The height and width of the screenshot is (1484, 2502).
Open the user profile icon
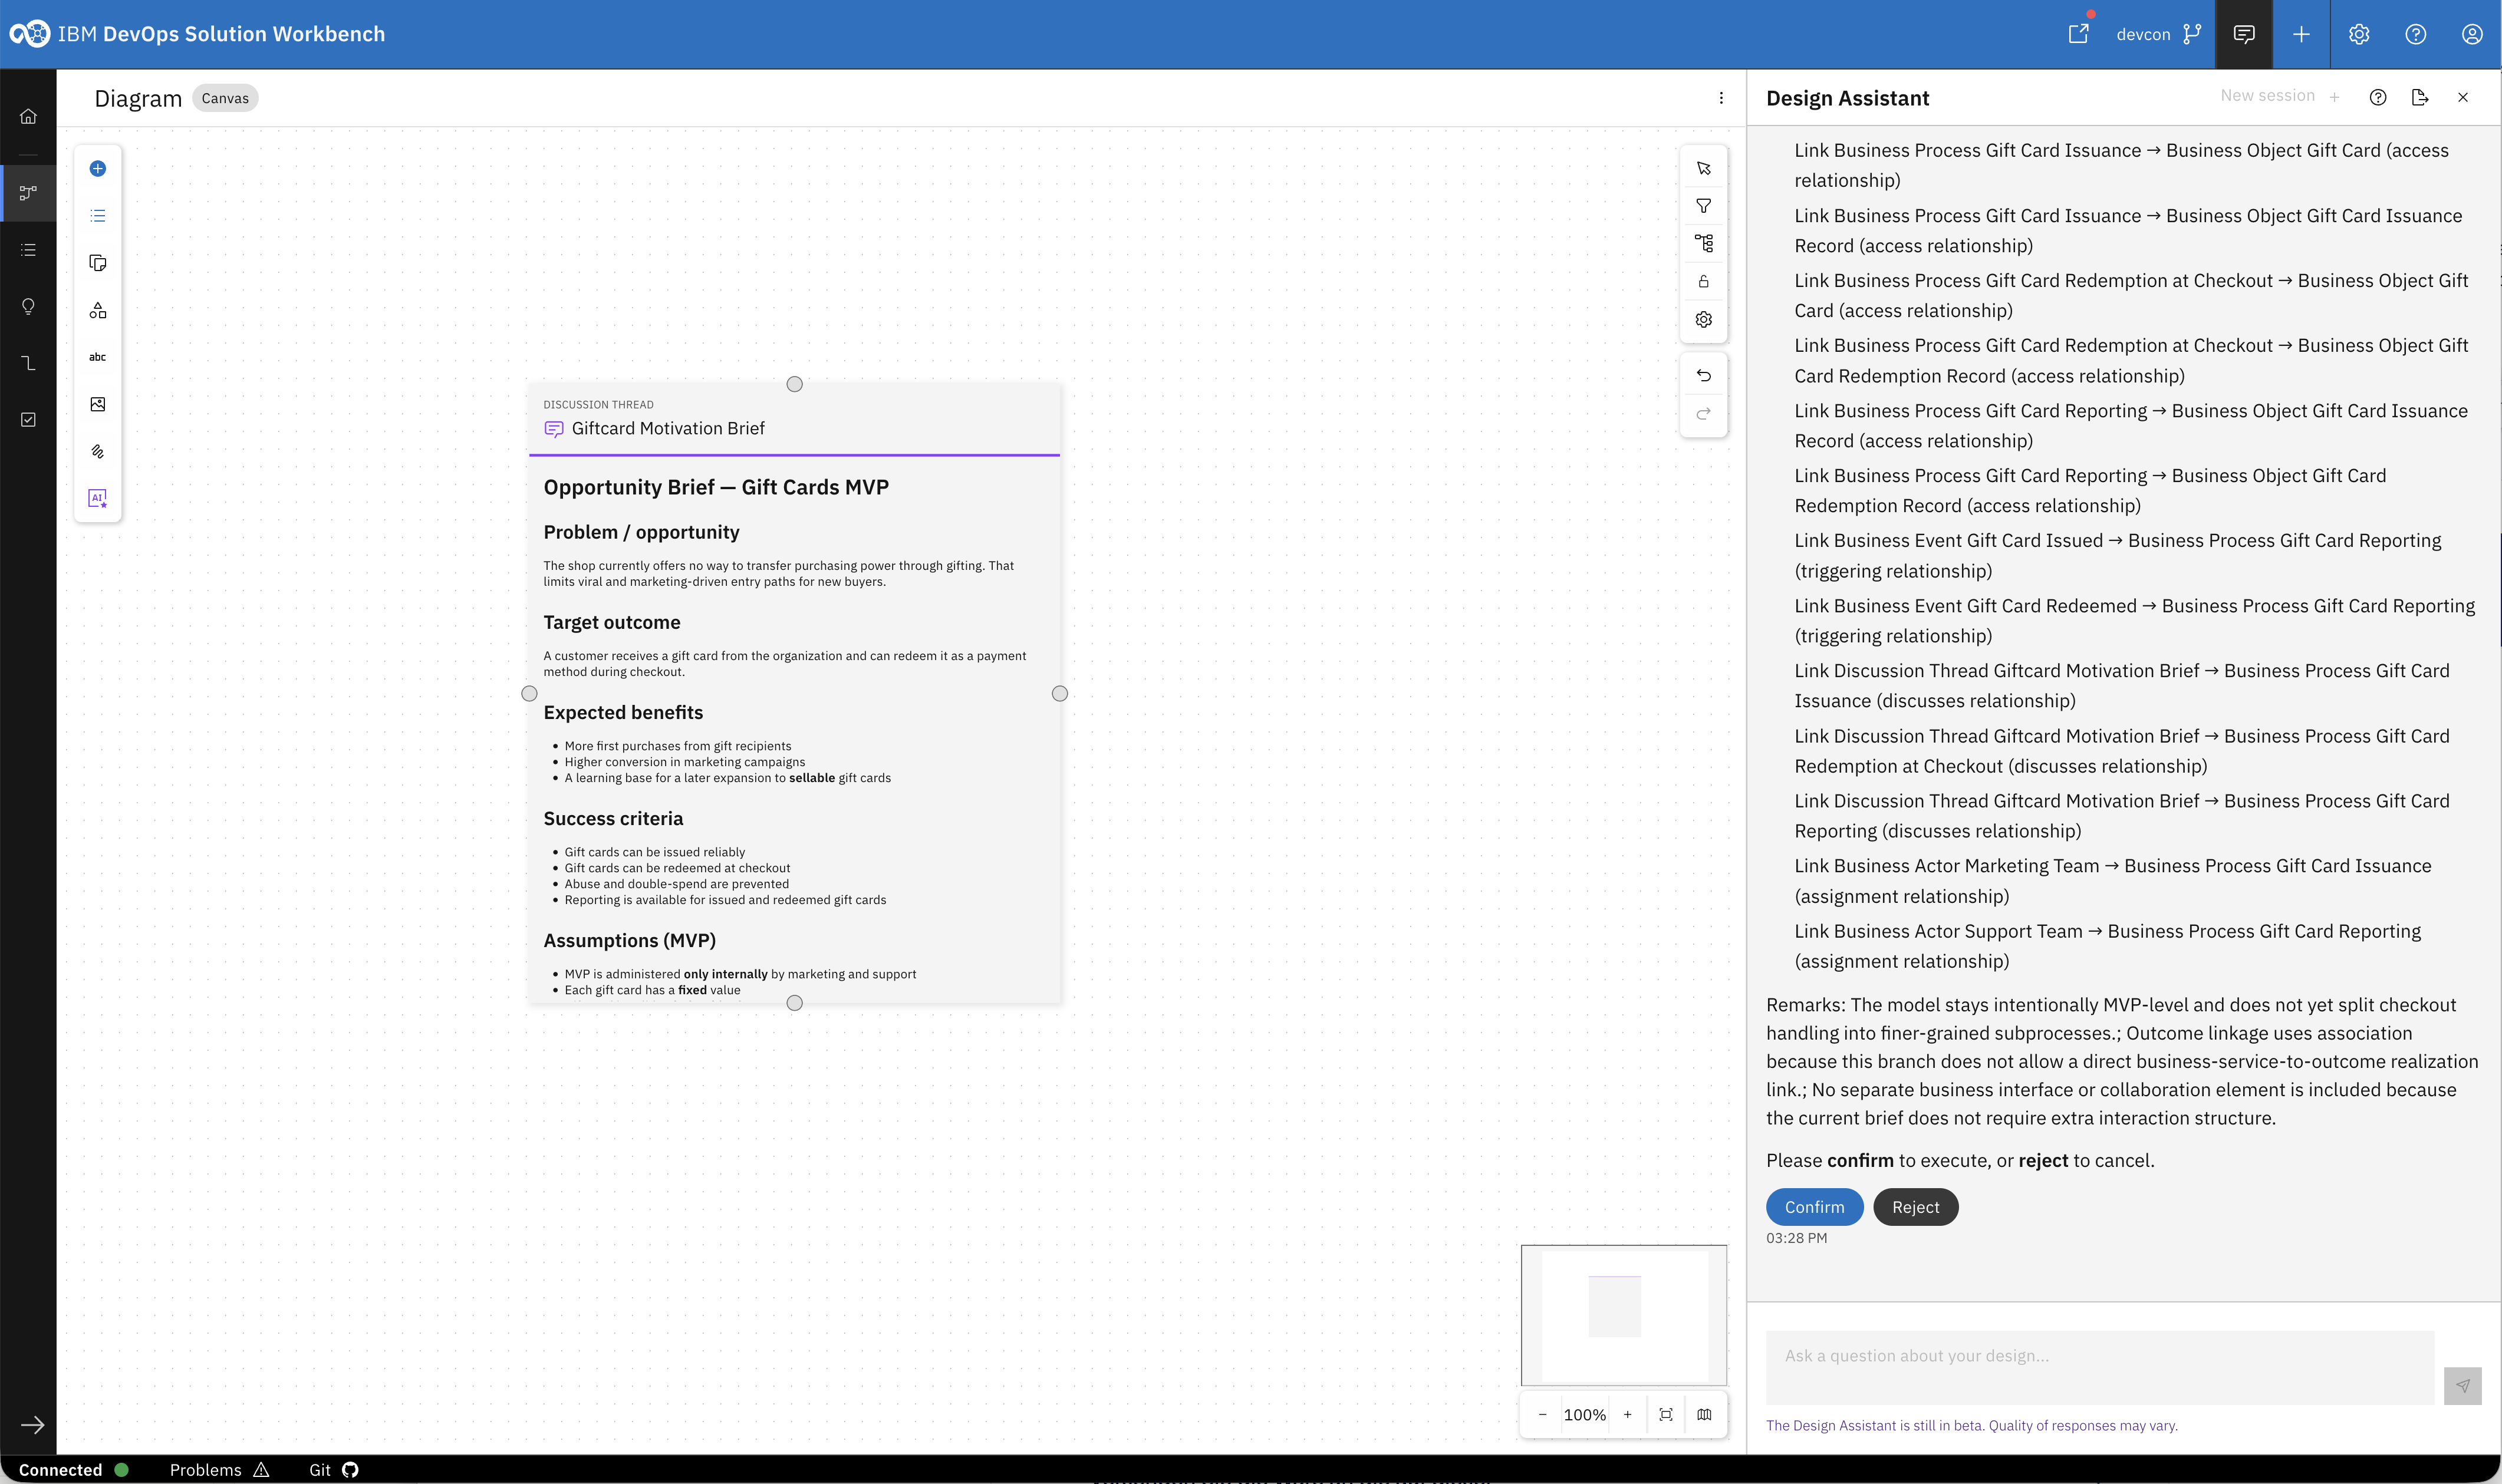tap(2472, 34)
